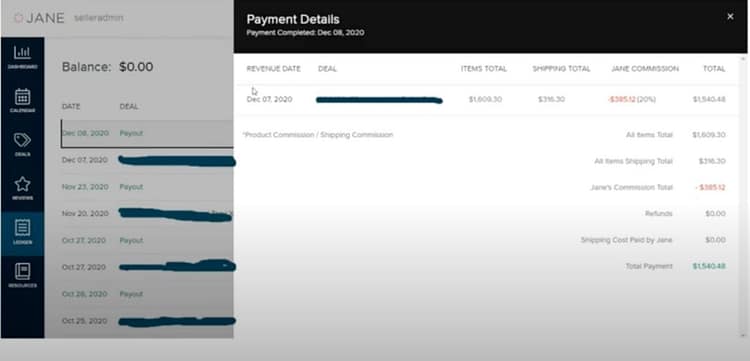Click the Balance: $0.00 heading

[x=108, y=67]
